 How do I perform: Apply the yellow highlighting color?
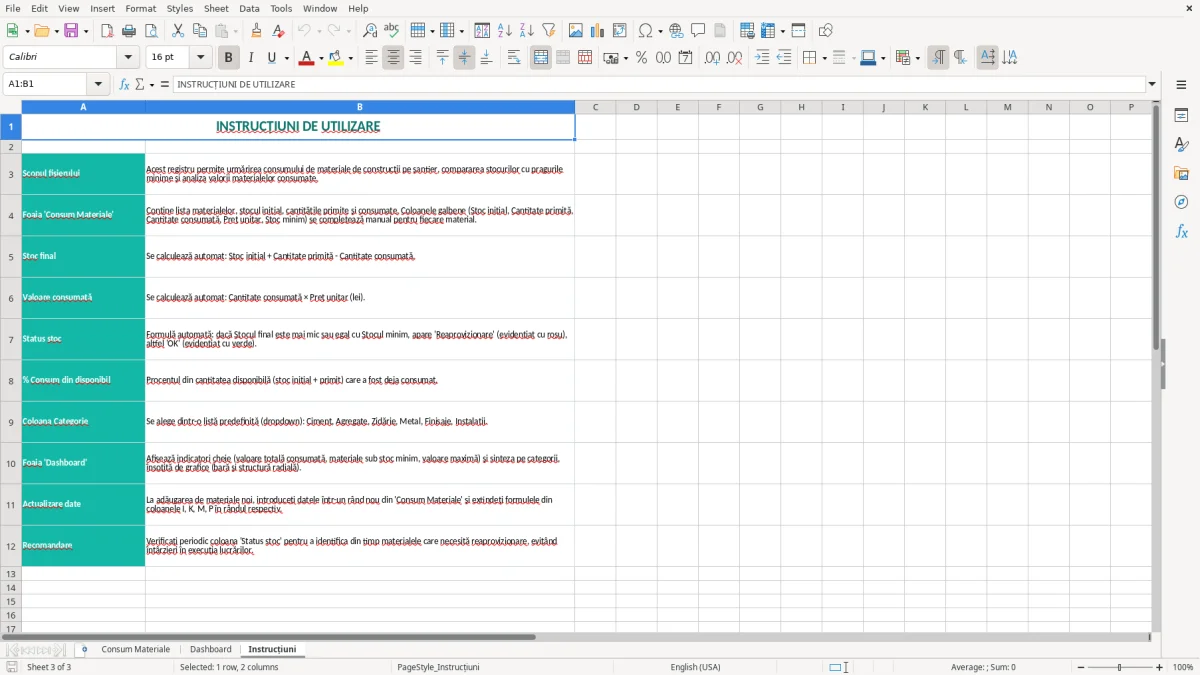pyautogui.click(x=336, y=58)
